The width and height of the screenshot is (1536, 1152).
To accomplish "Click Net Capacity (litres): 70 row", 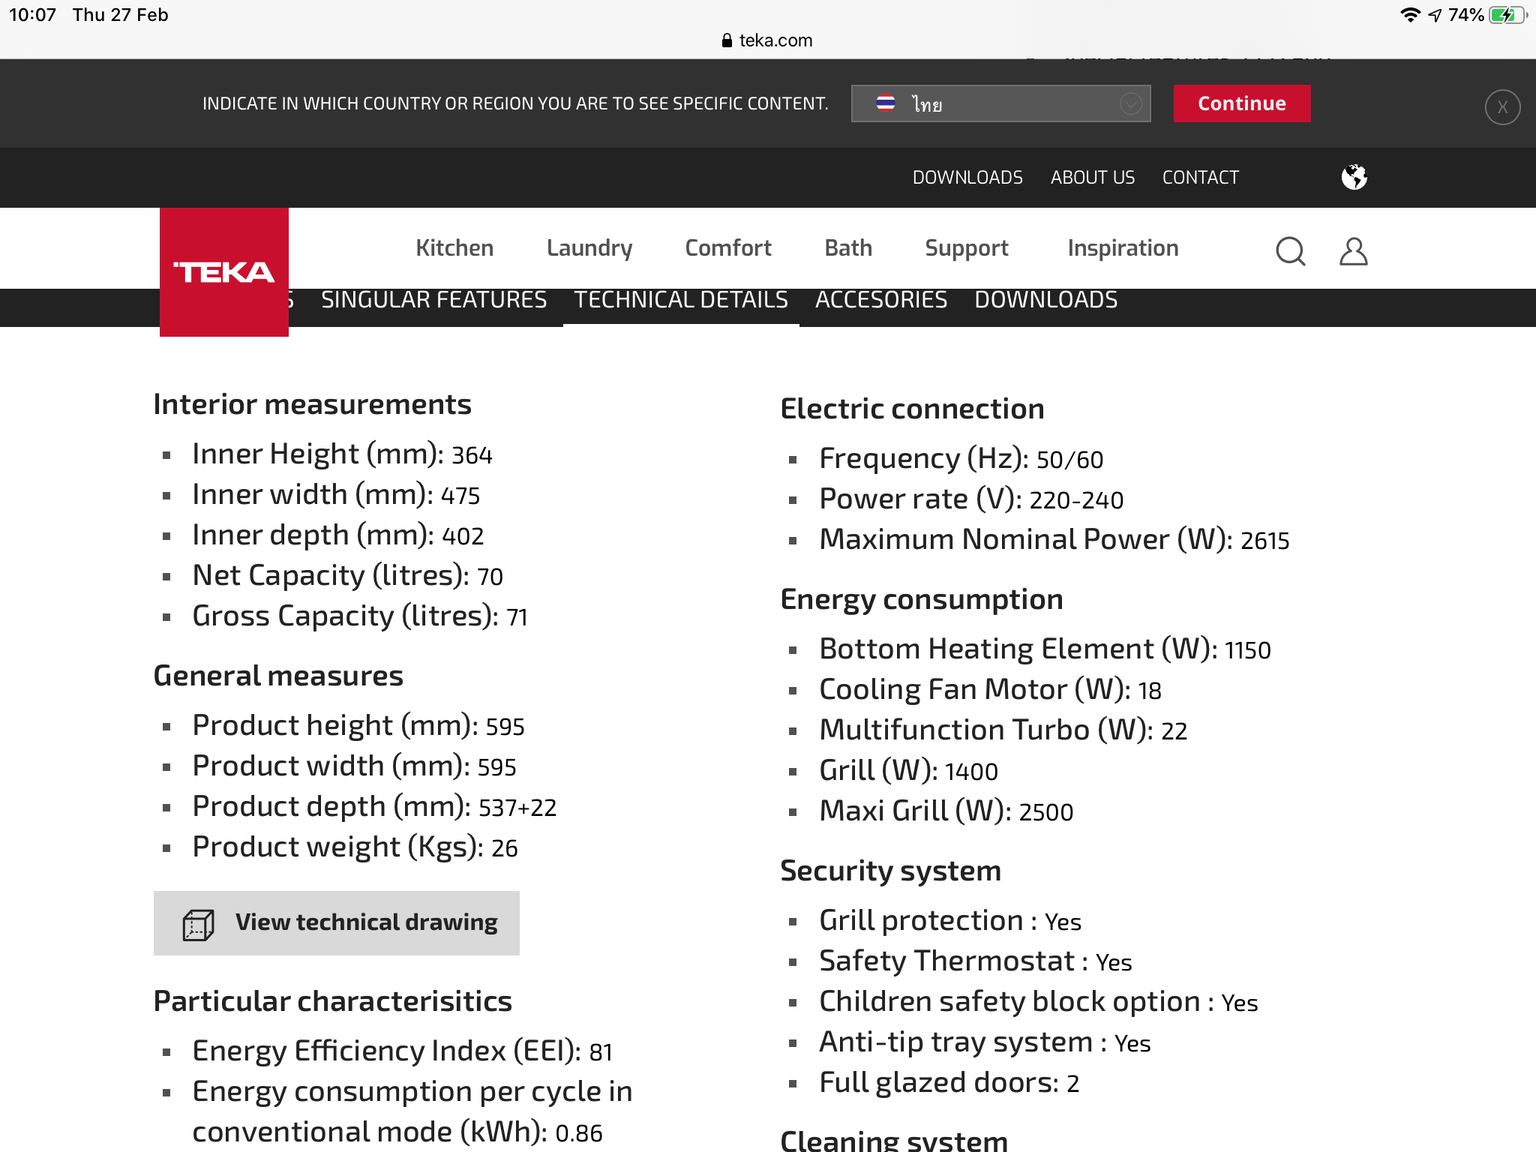I will pos(347,576).
